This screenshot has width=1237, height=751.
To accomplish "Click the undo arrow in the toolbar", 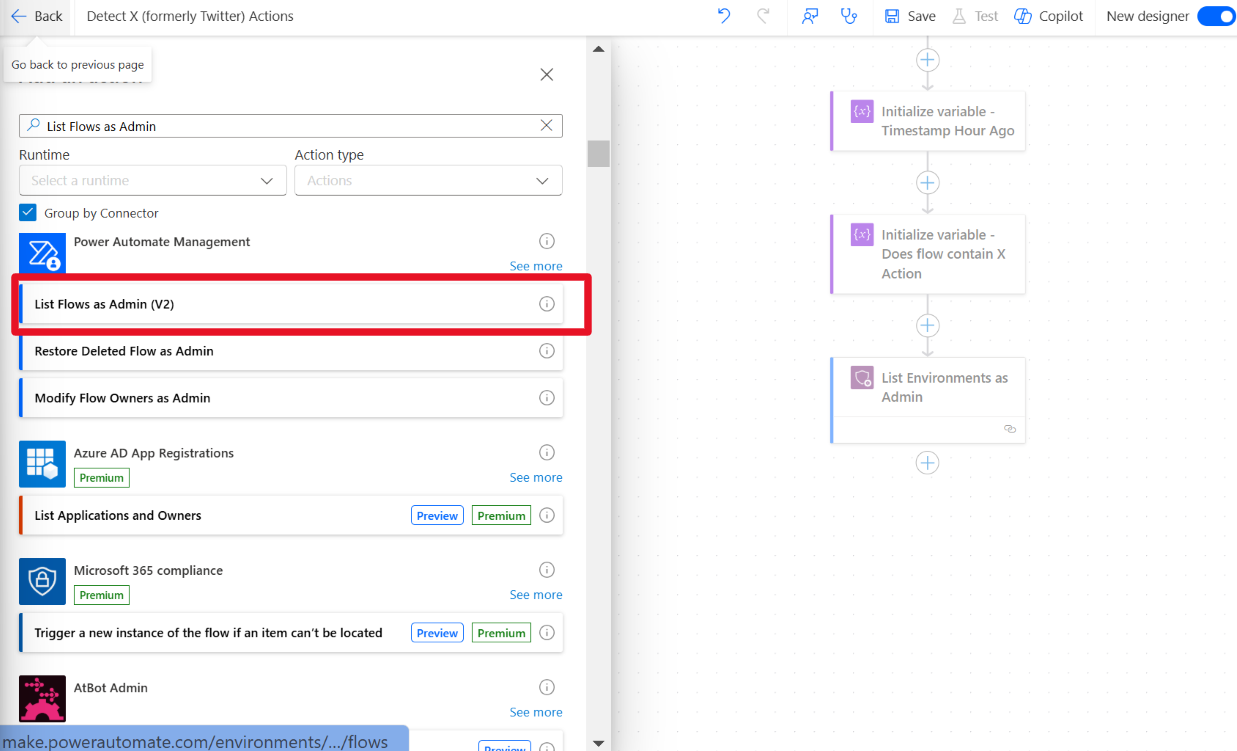I will click(723, 16).
